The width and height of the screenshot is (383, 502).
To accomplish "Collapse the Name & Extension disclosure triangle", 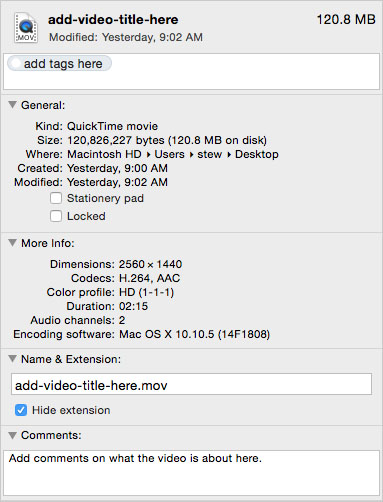I will point(13,359).
